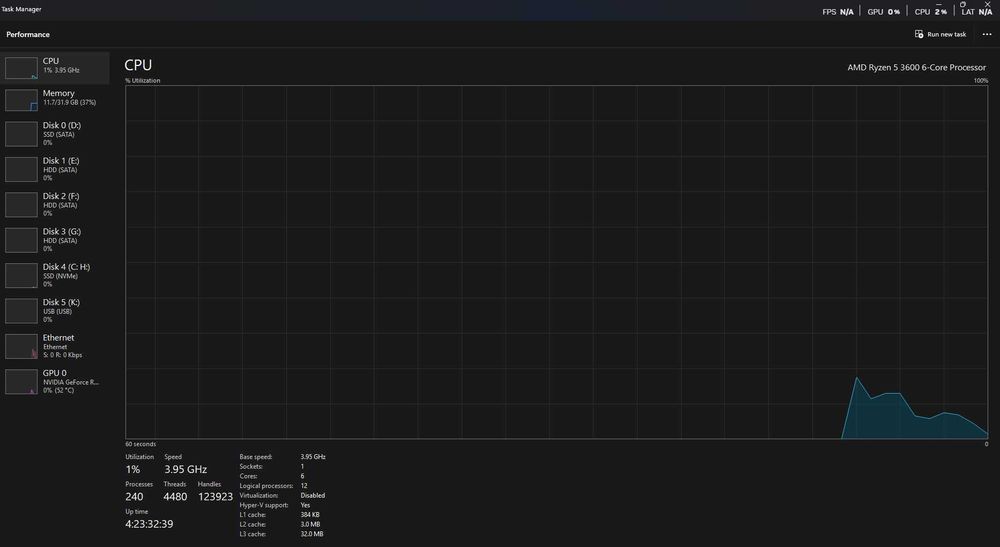Open the three-dot more options menu
Screen dimensions: 1000x547
tap(987, 34)
